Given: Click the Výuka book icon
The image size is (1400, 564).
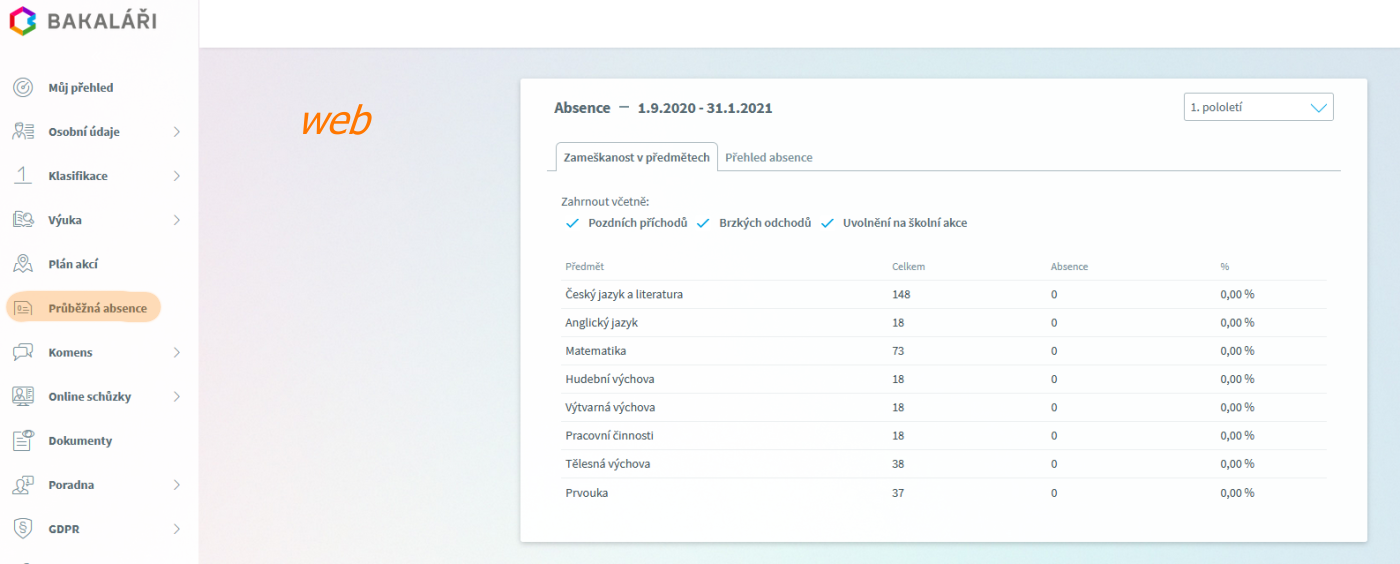Looking at the screenshot, I should tap(23, 220).
